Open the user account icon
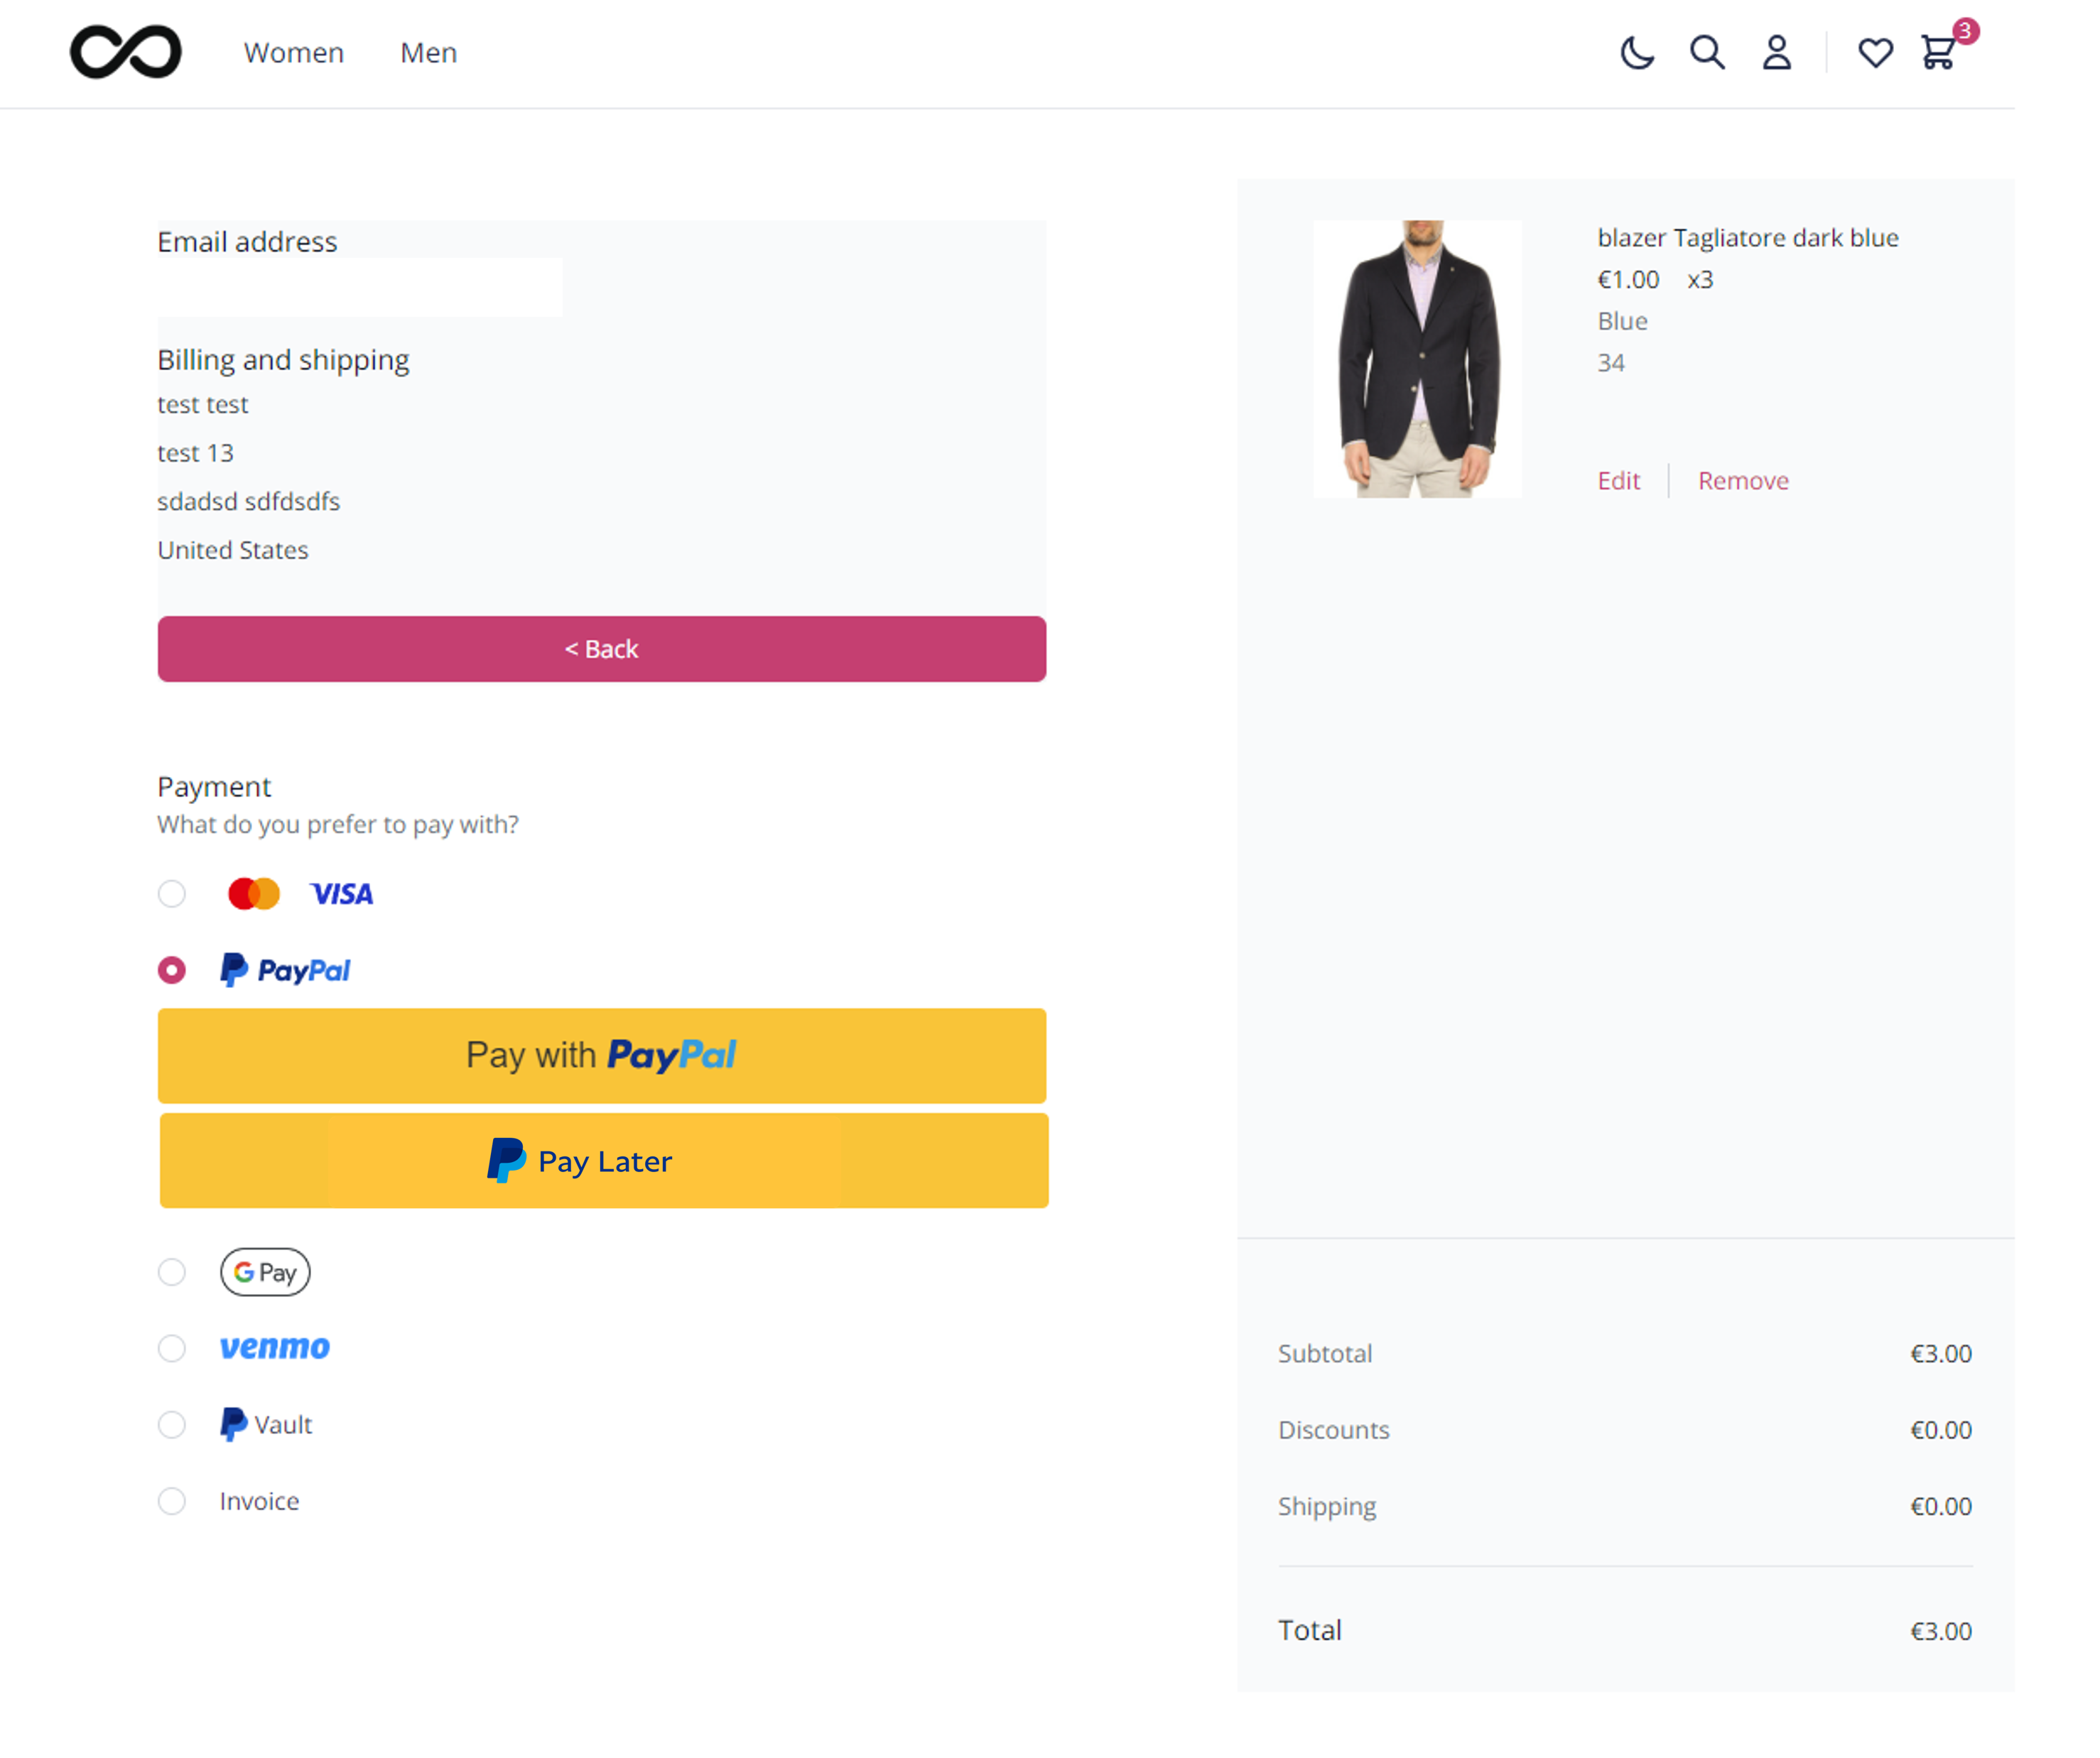Viewport: 2100px width, 1758px height. point(1776,52)
